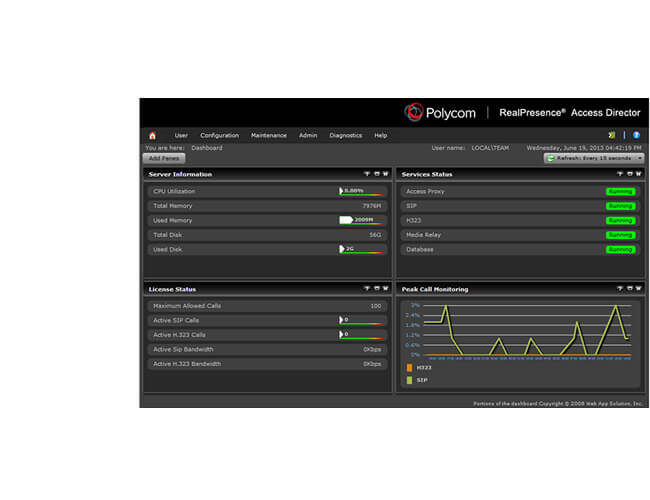Open the Configuration menu
Screen dimensions: 650x500
[219, 136]
